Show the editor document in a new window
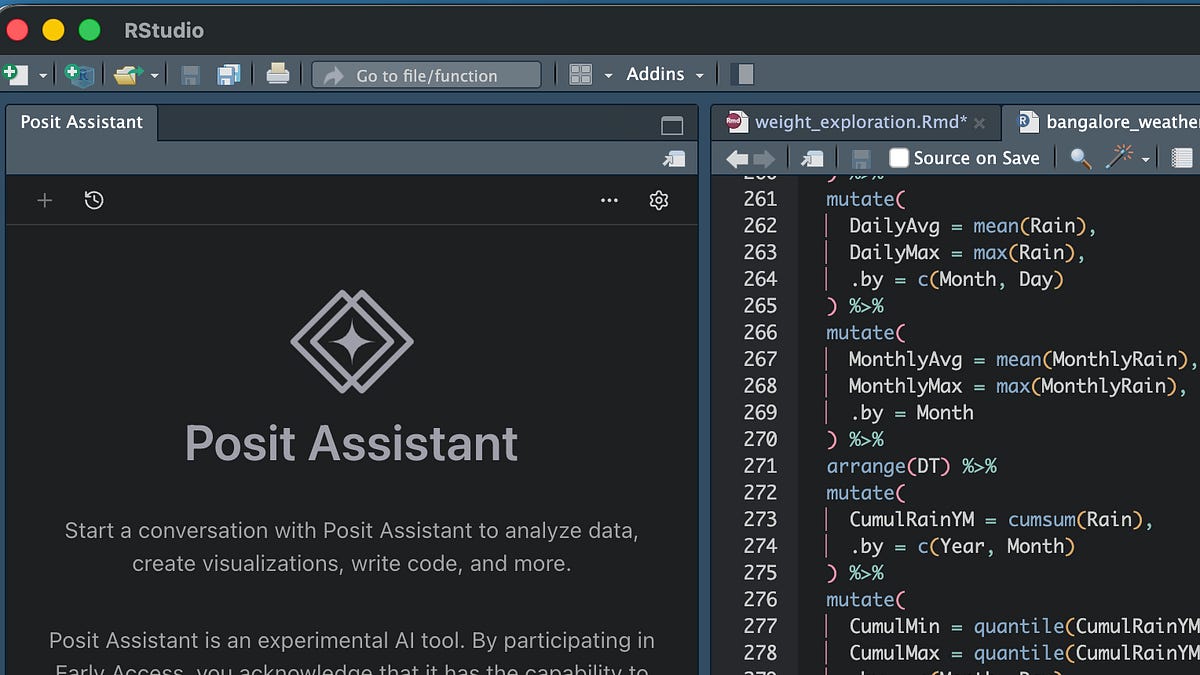Screen dimensions: 1200x675 click(x=813, y=158)
